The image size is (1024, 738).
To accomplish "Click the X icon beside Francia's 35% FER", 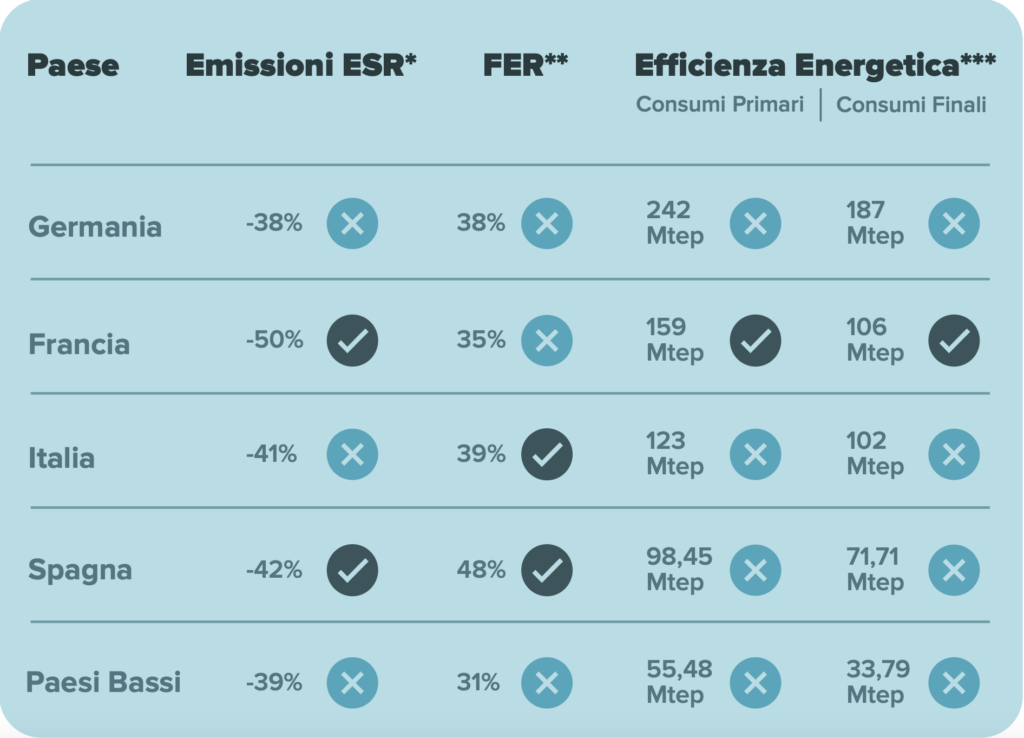I will (547, 340).
